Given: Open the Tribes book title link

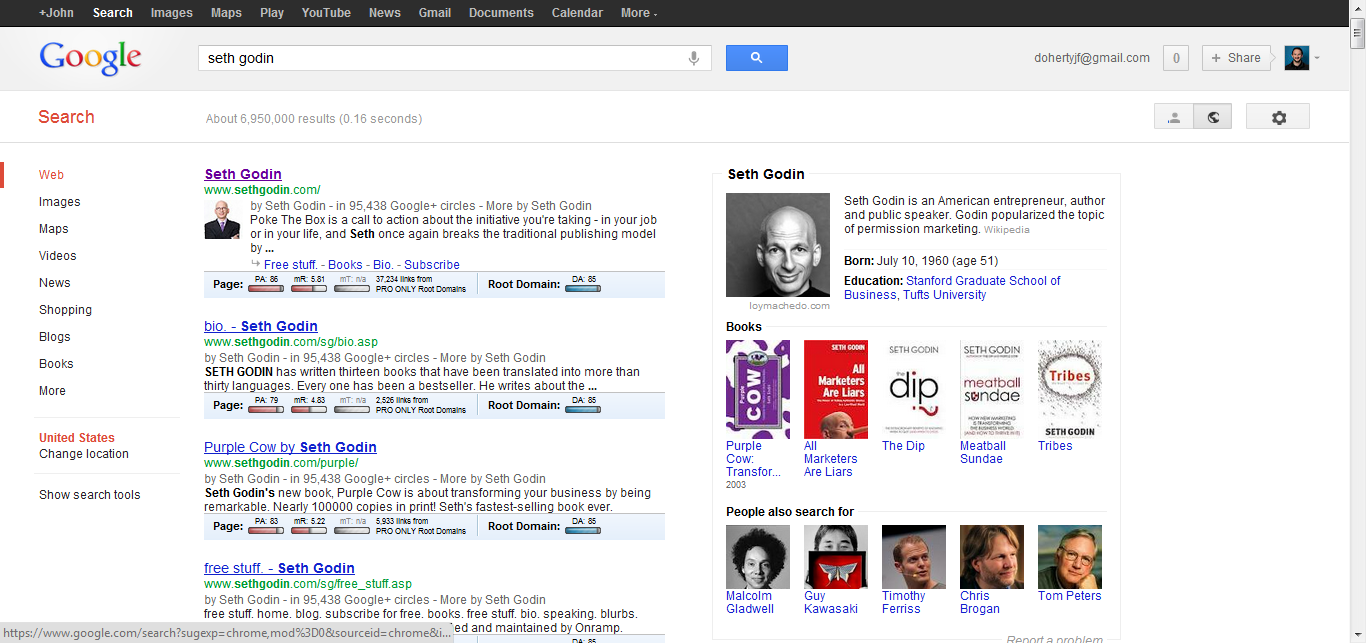Looking at the screenshot, I should [1055, 446].
